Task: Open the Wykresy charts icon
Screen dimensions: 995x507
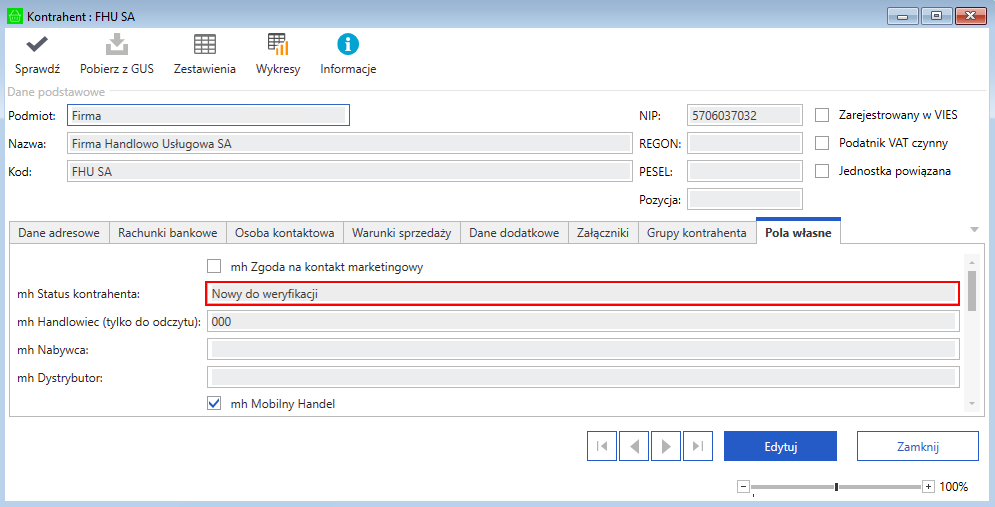Action: 277,45
